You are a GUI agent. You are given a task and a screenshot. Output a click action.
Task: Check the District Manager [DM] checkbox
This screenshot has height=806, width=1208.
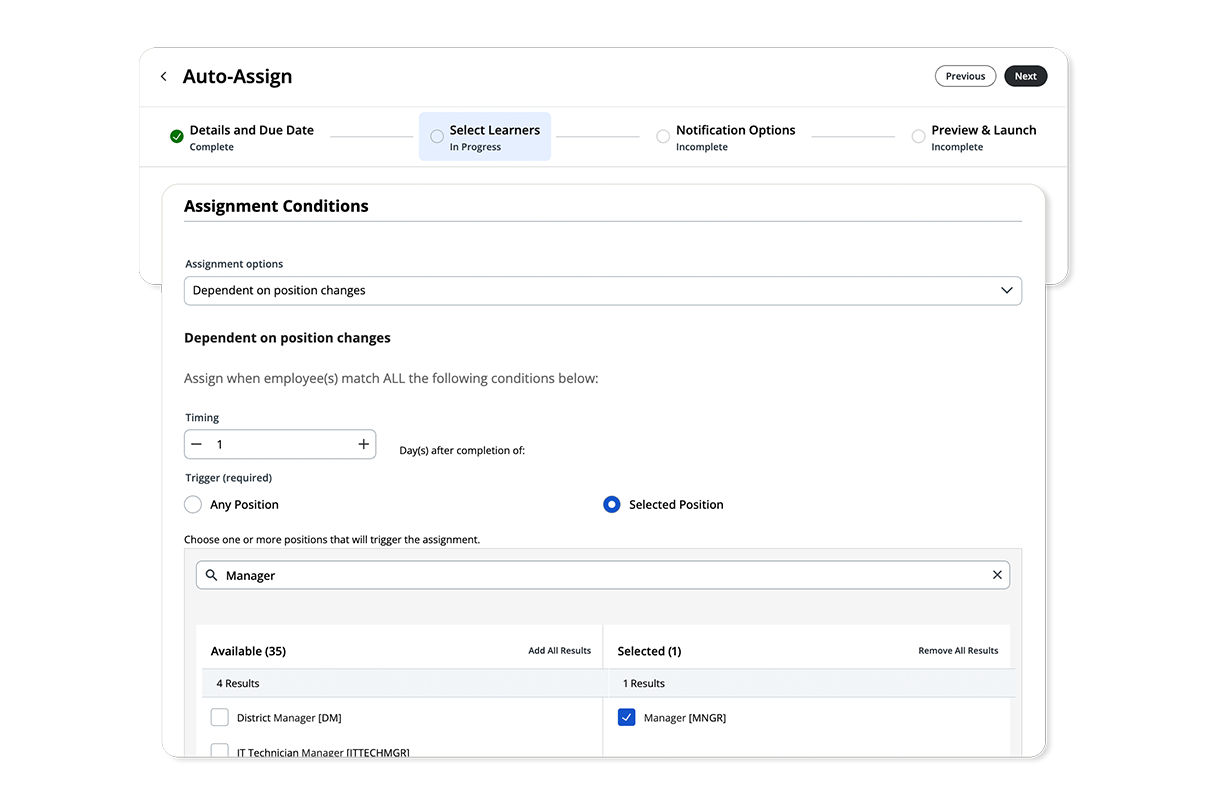click(220, 717)
